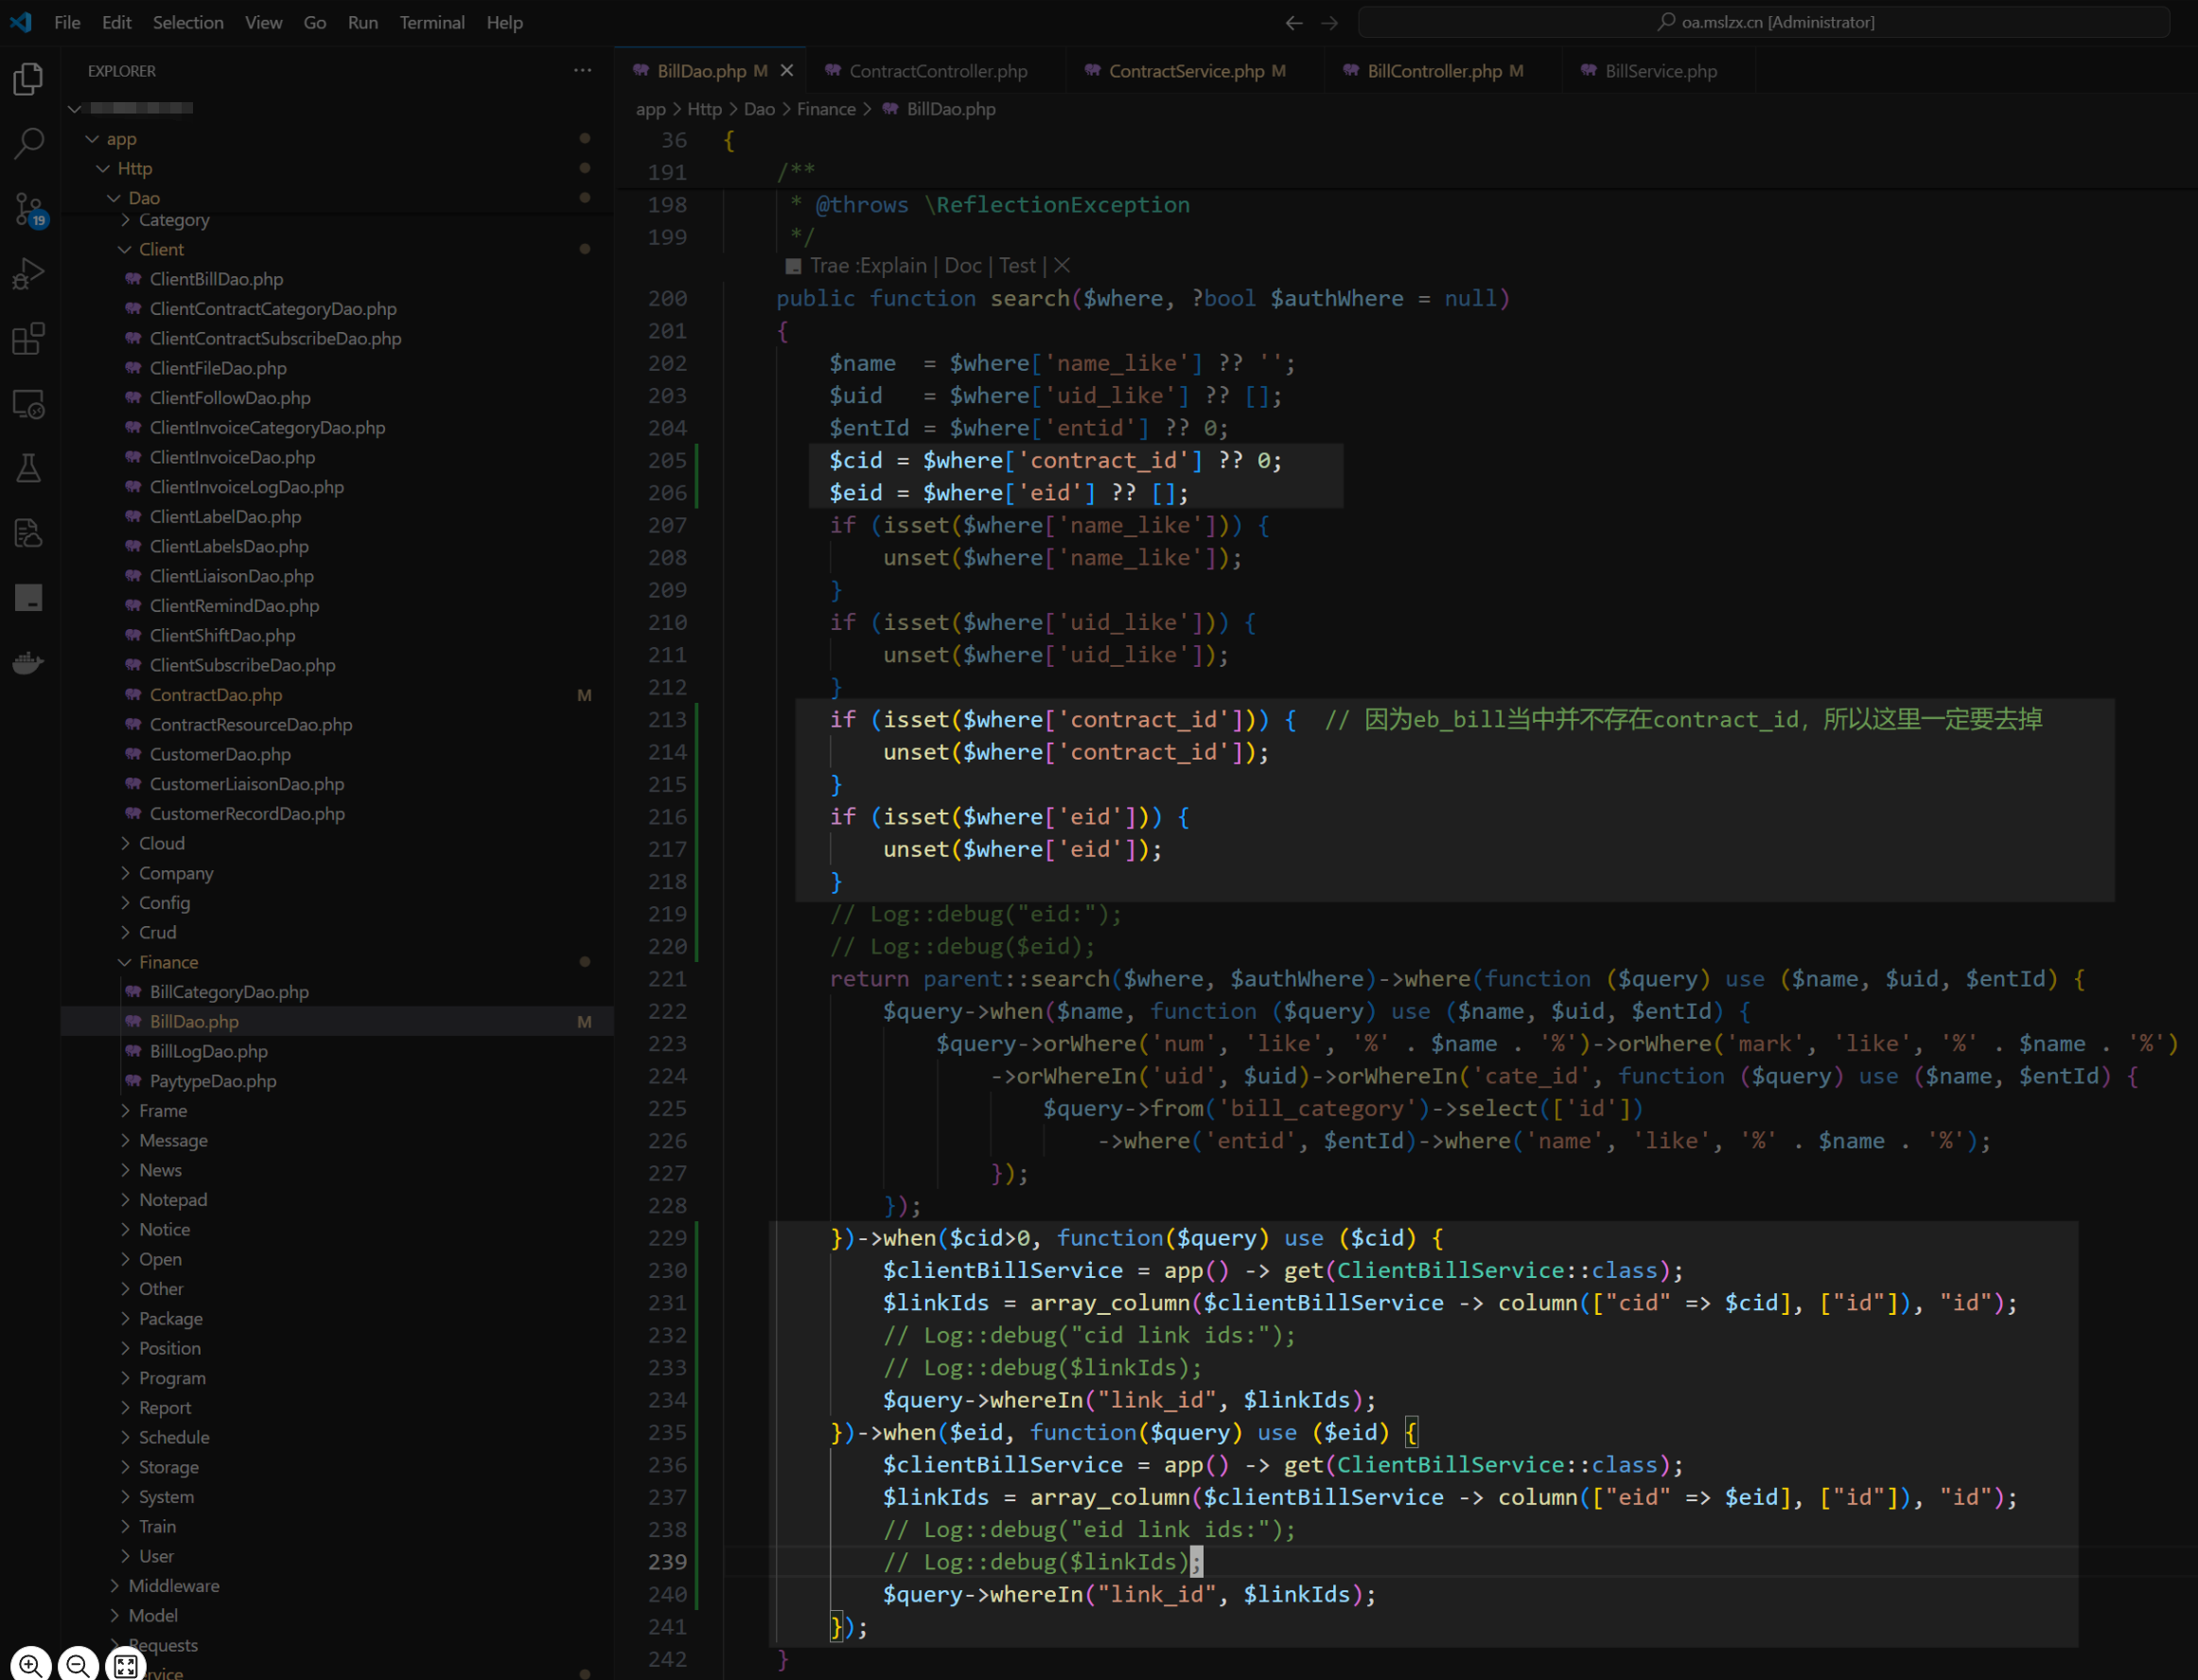The height and width of the screenshot is (1680, 2198).
Task: Dismiss the Trae code lens bar
Action: click(1062, 265)
